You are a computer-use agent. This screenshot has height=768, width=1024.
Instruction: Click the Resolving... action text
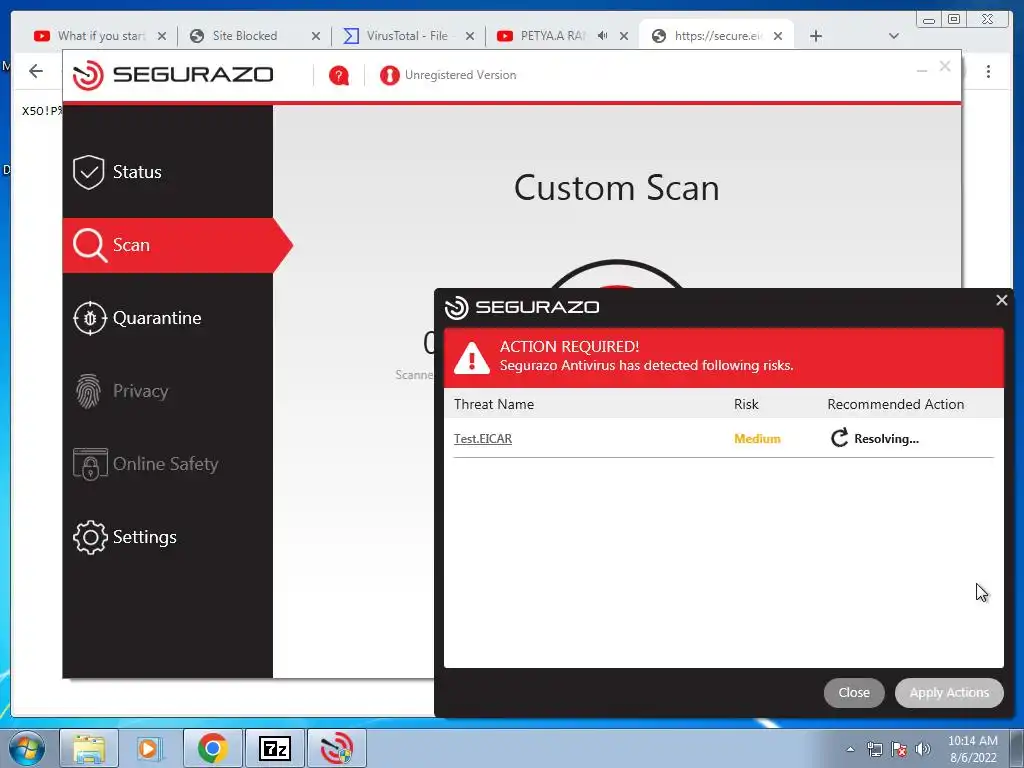click(x=886, y=439)
